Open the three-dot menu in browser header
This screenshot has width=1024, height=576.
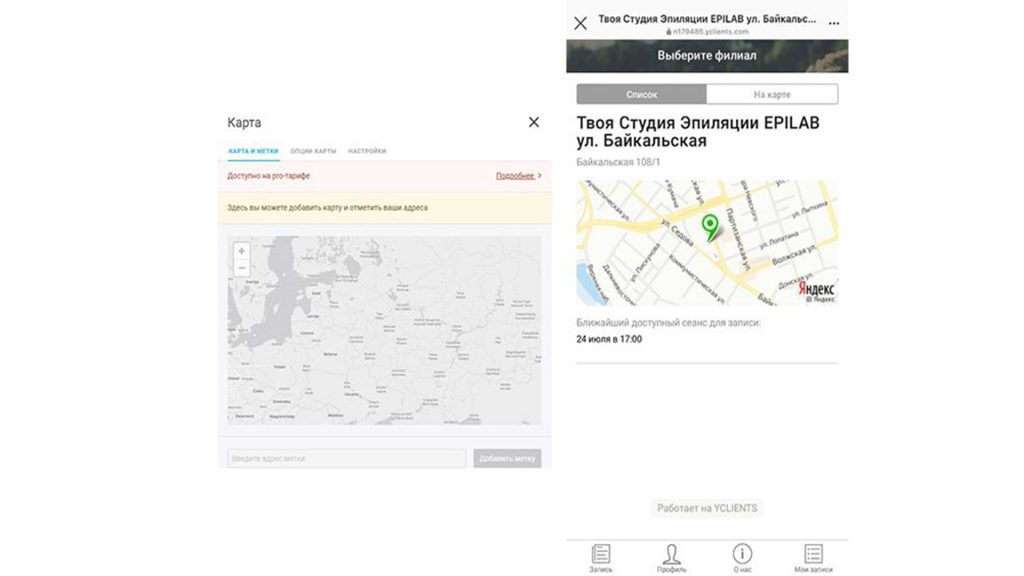(x=834, y=23)
